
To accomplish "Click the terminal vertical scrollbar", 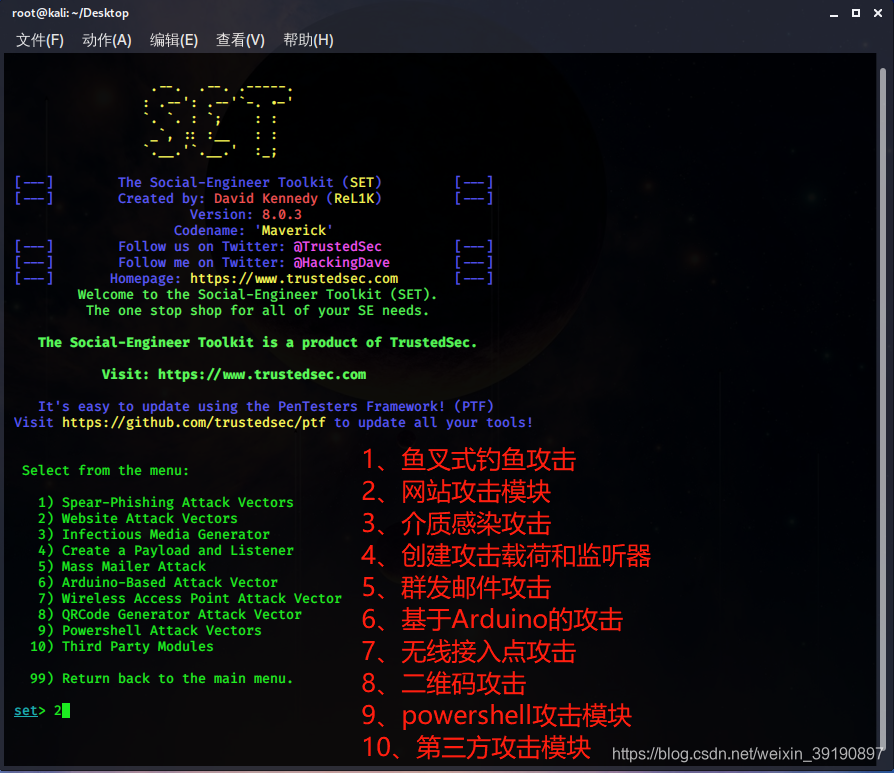I will tap(883, 408).
